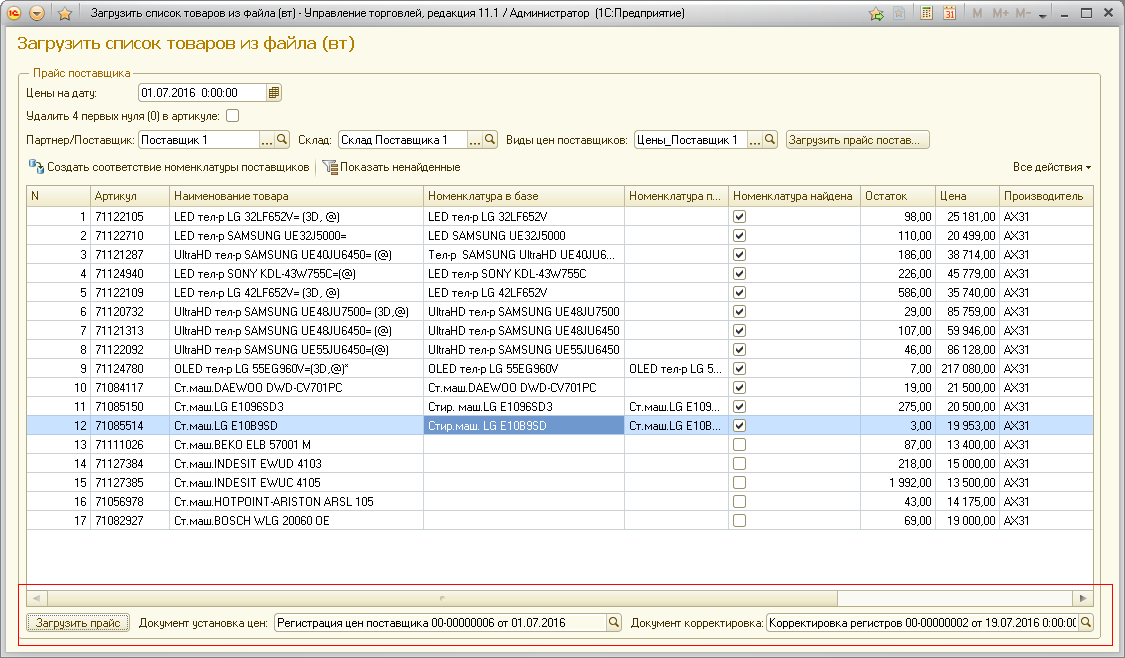Screen dimensions: 1125x658
Task: Click Показать ненайденные filter command
Action: point(392,167)
